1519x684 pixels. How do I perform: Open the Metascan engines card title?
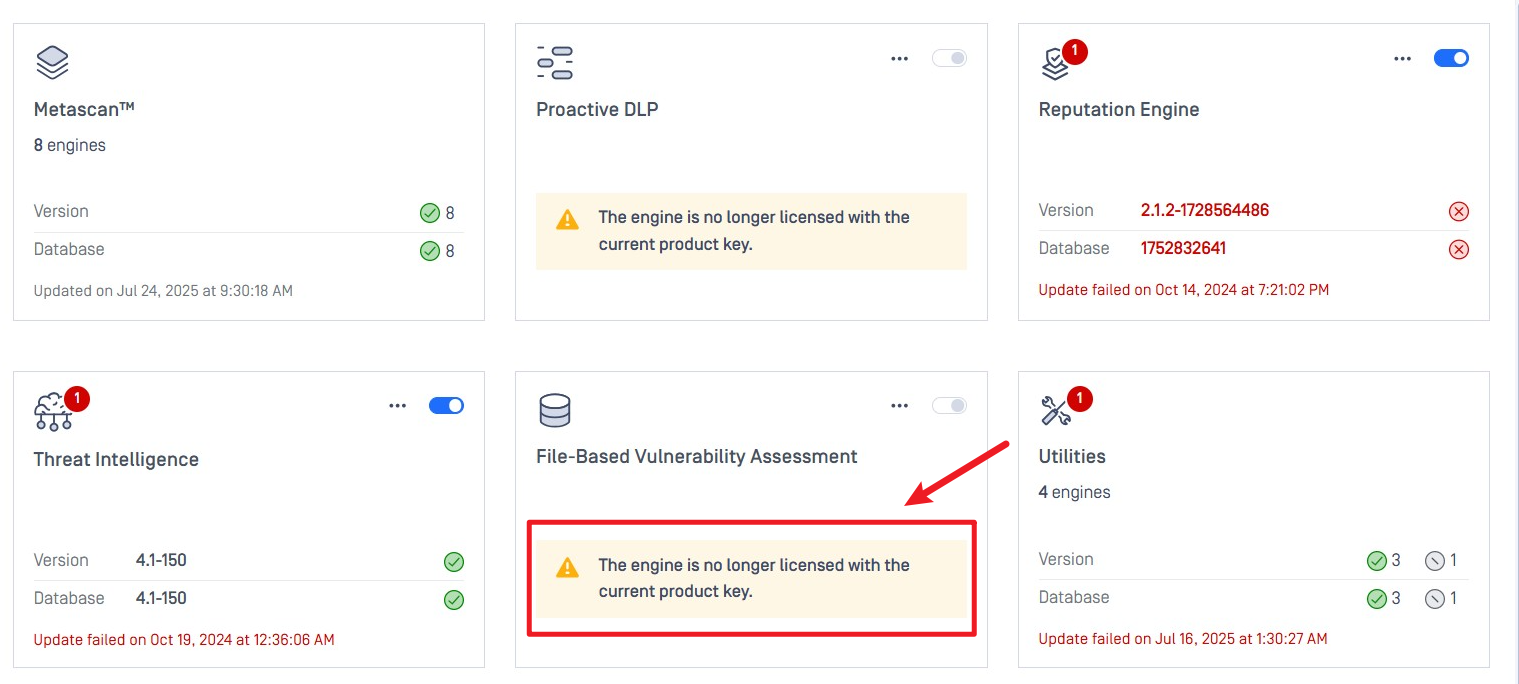point(84,109)
